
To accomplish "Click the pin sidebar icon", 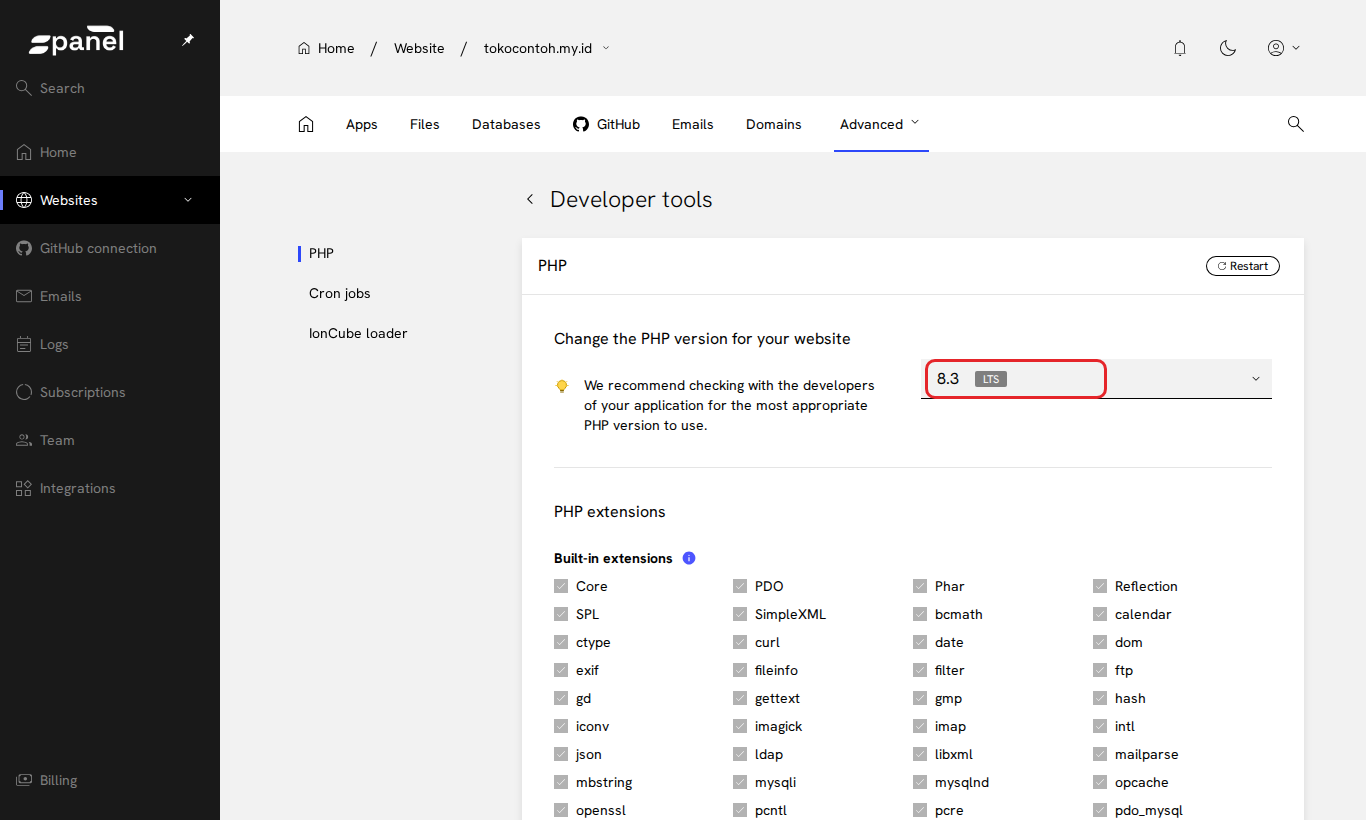I will point(188,40).
